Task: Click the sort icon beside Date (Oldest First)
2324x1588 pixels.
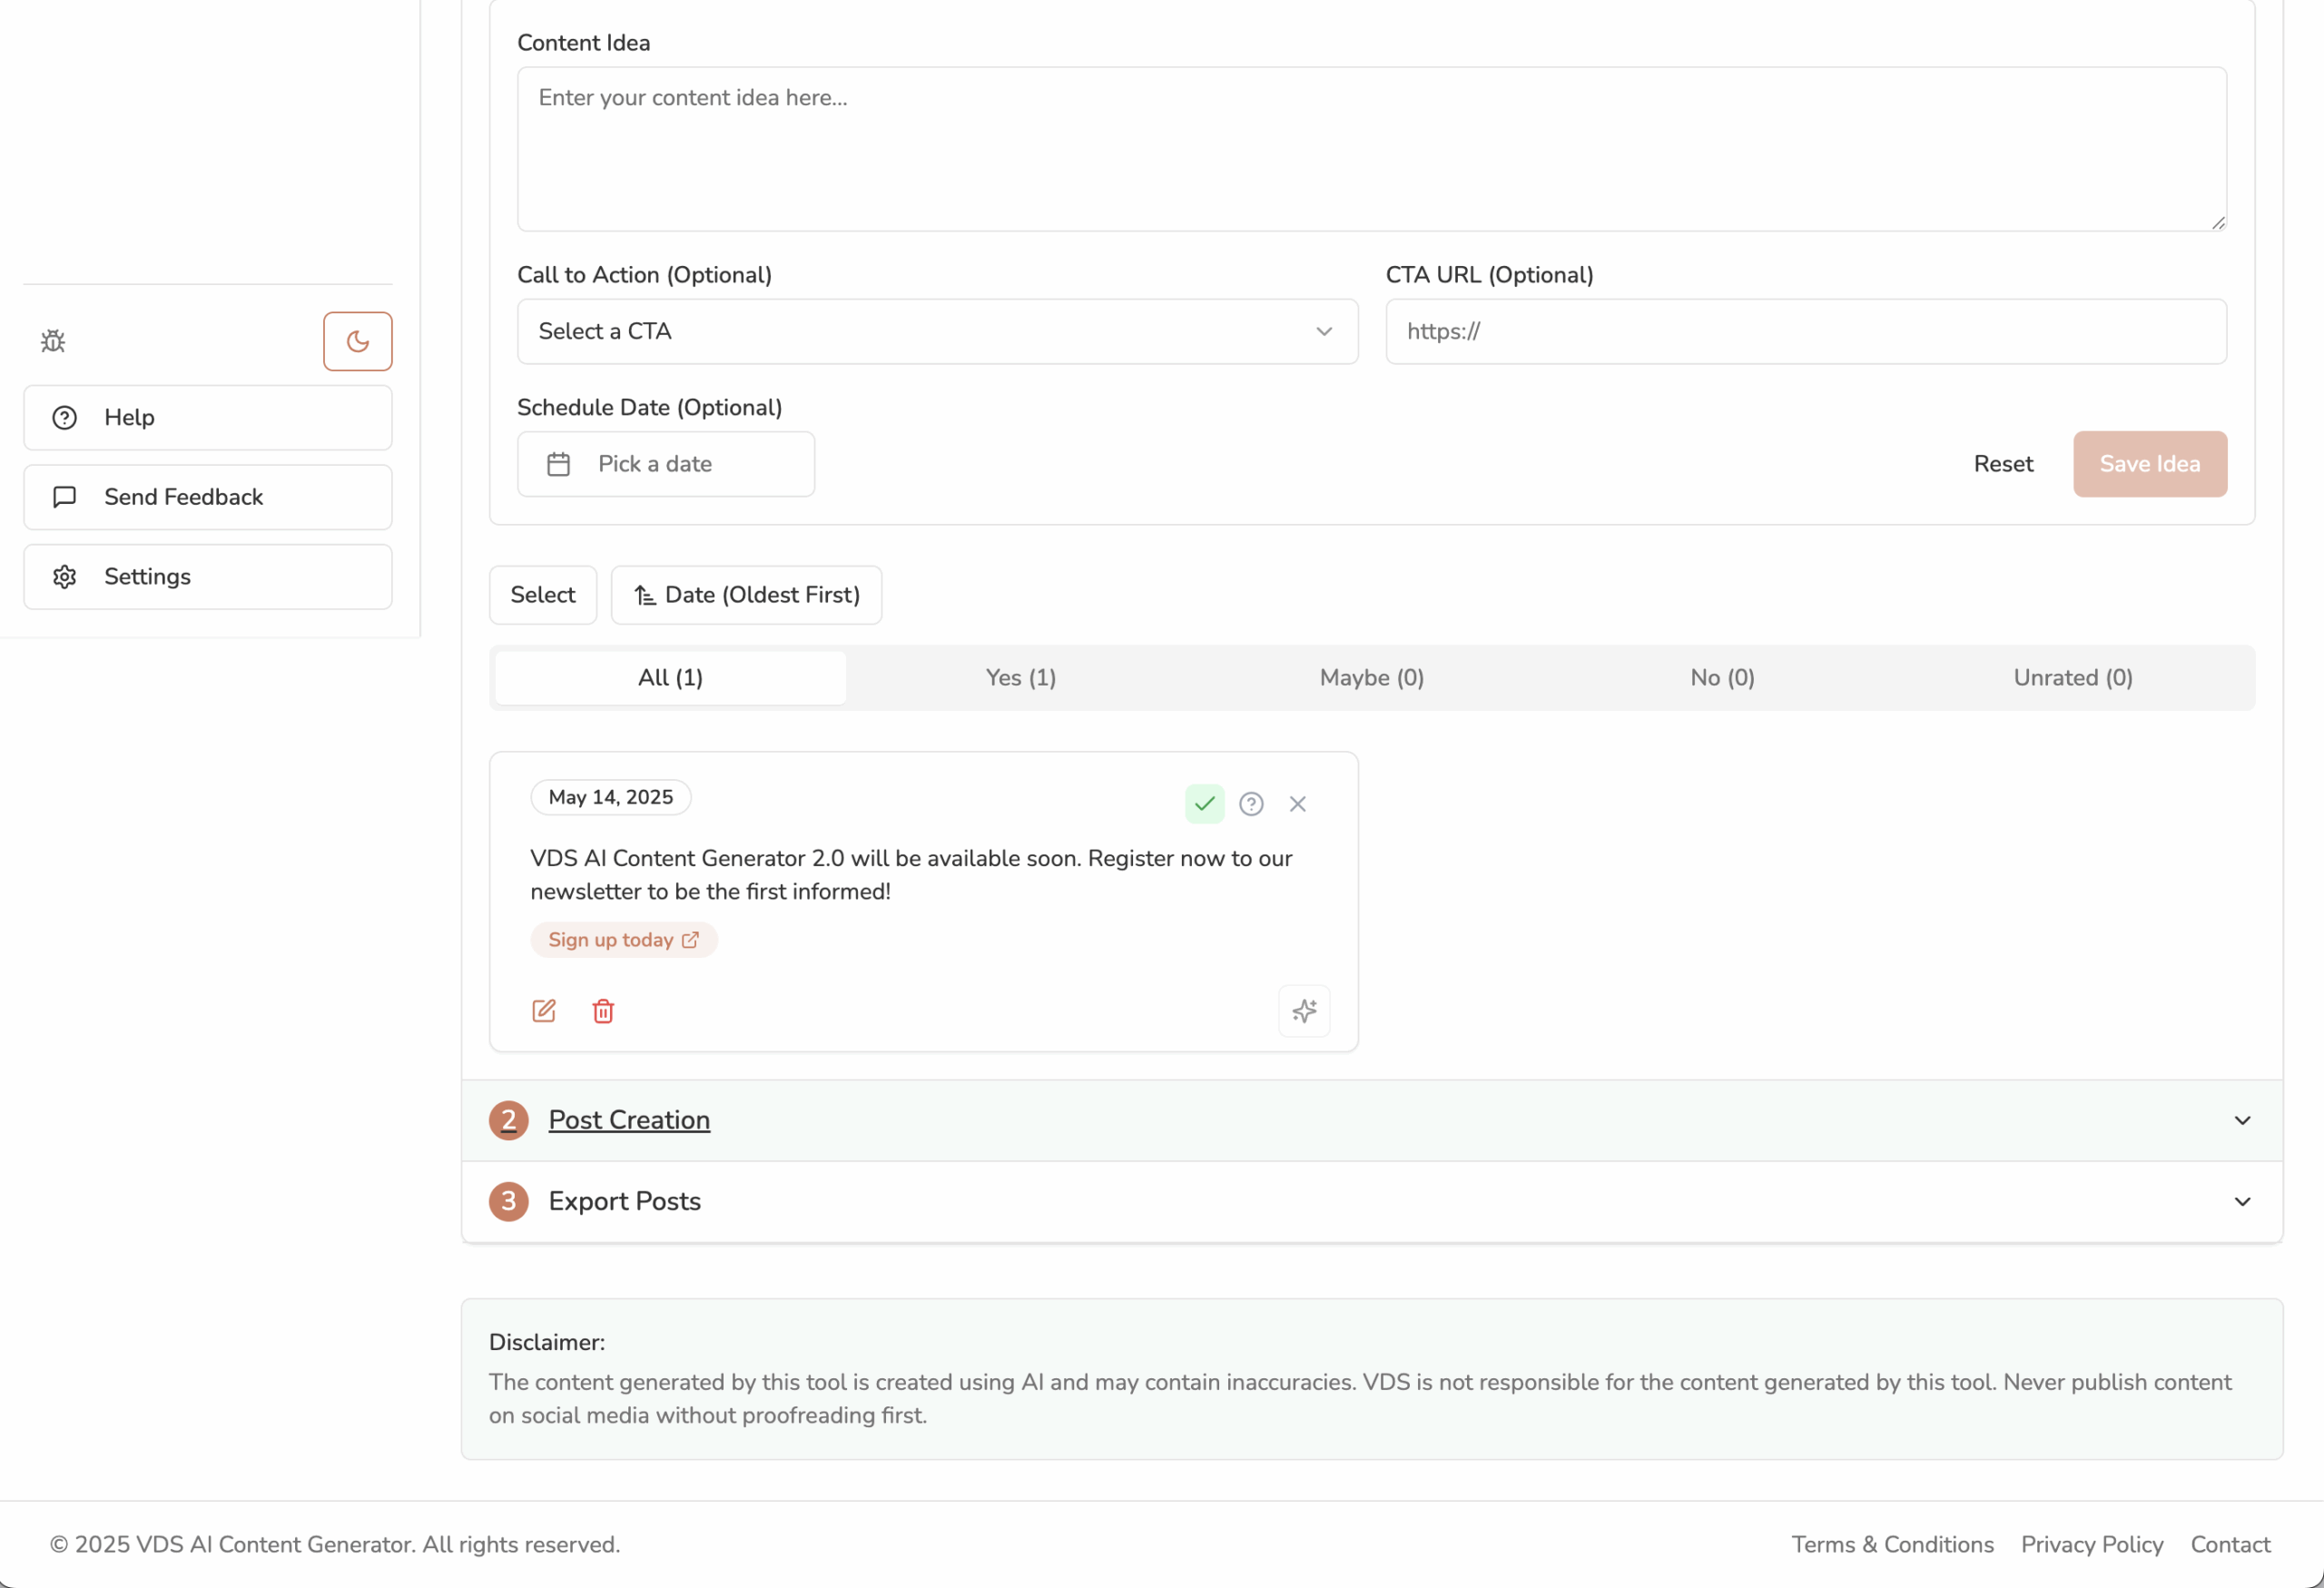Action: [645, 595]
